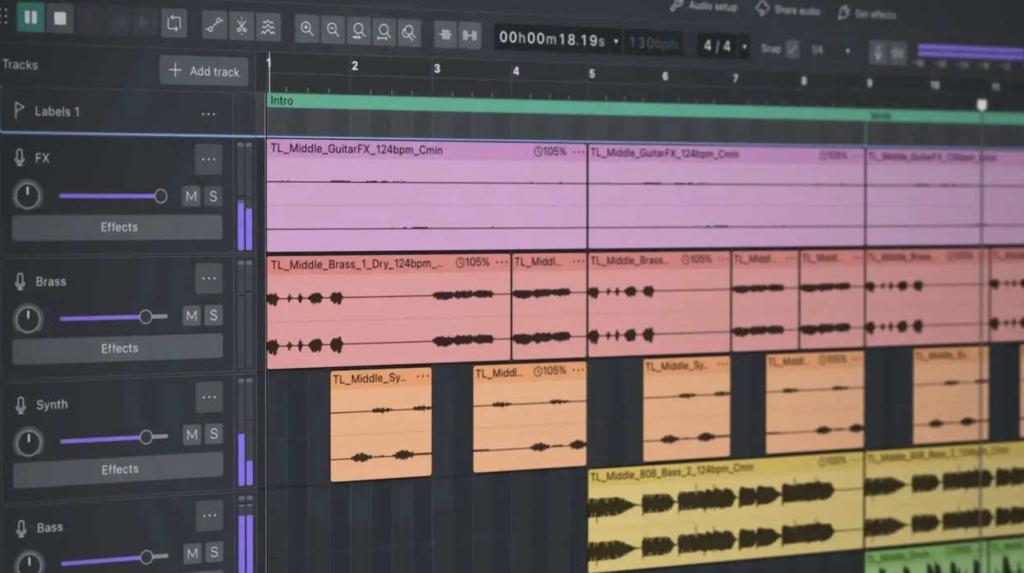Click the trim audio outside selection icon
Image resolution: width=1024 pixels, height=573 pixels.
(x=445, y=35)
